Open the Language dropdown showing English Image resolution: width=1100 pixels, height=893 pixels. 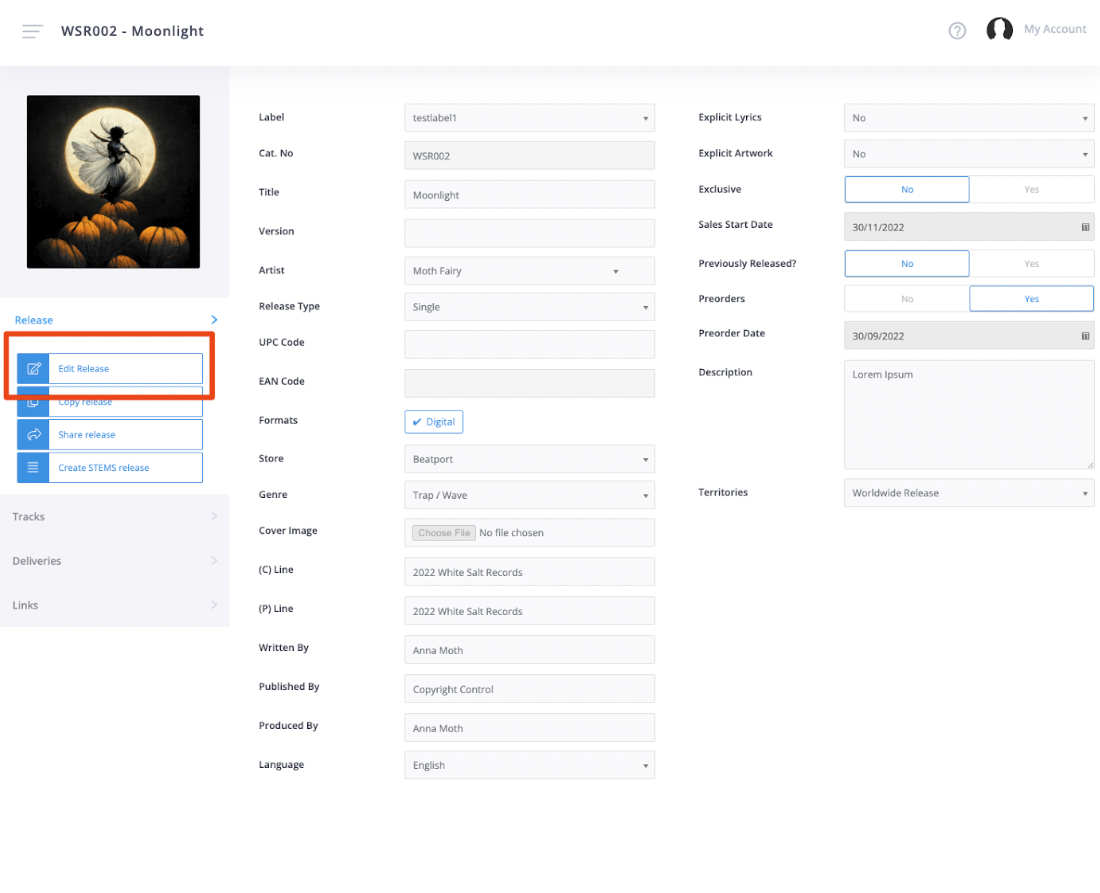(530, 765)
